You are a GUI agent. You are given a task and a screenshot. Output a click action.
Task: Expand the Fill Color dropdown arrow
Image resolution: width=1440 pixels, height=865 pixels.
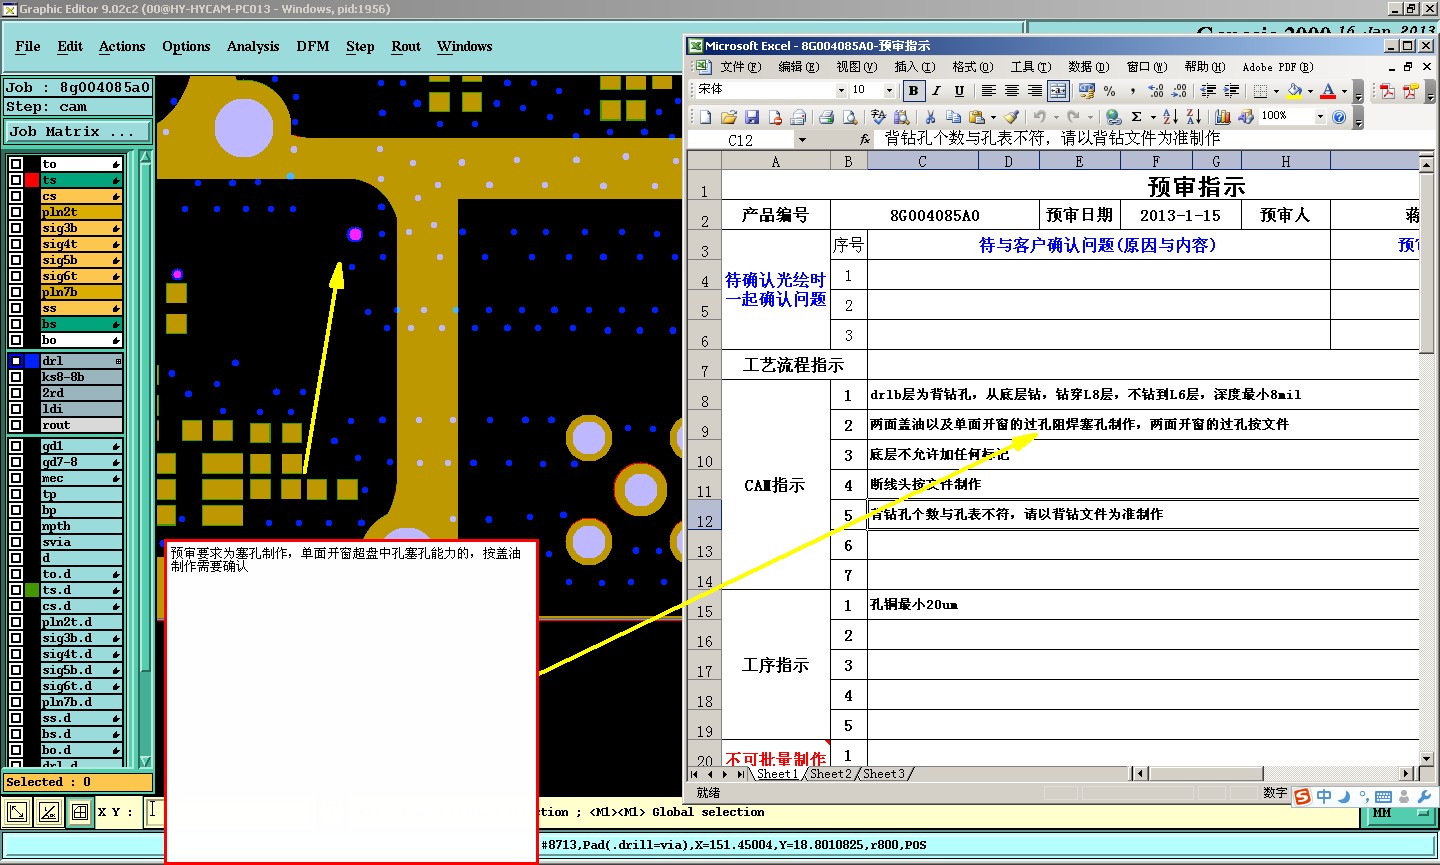1310,91
